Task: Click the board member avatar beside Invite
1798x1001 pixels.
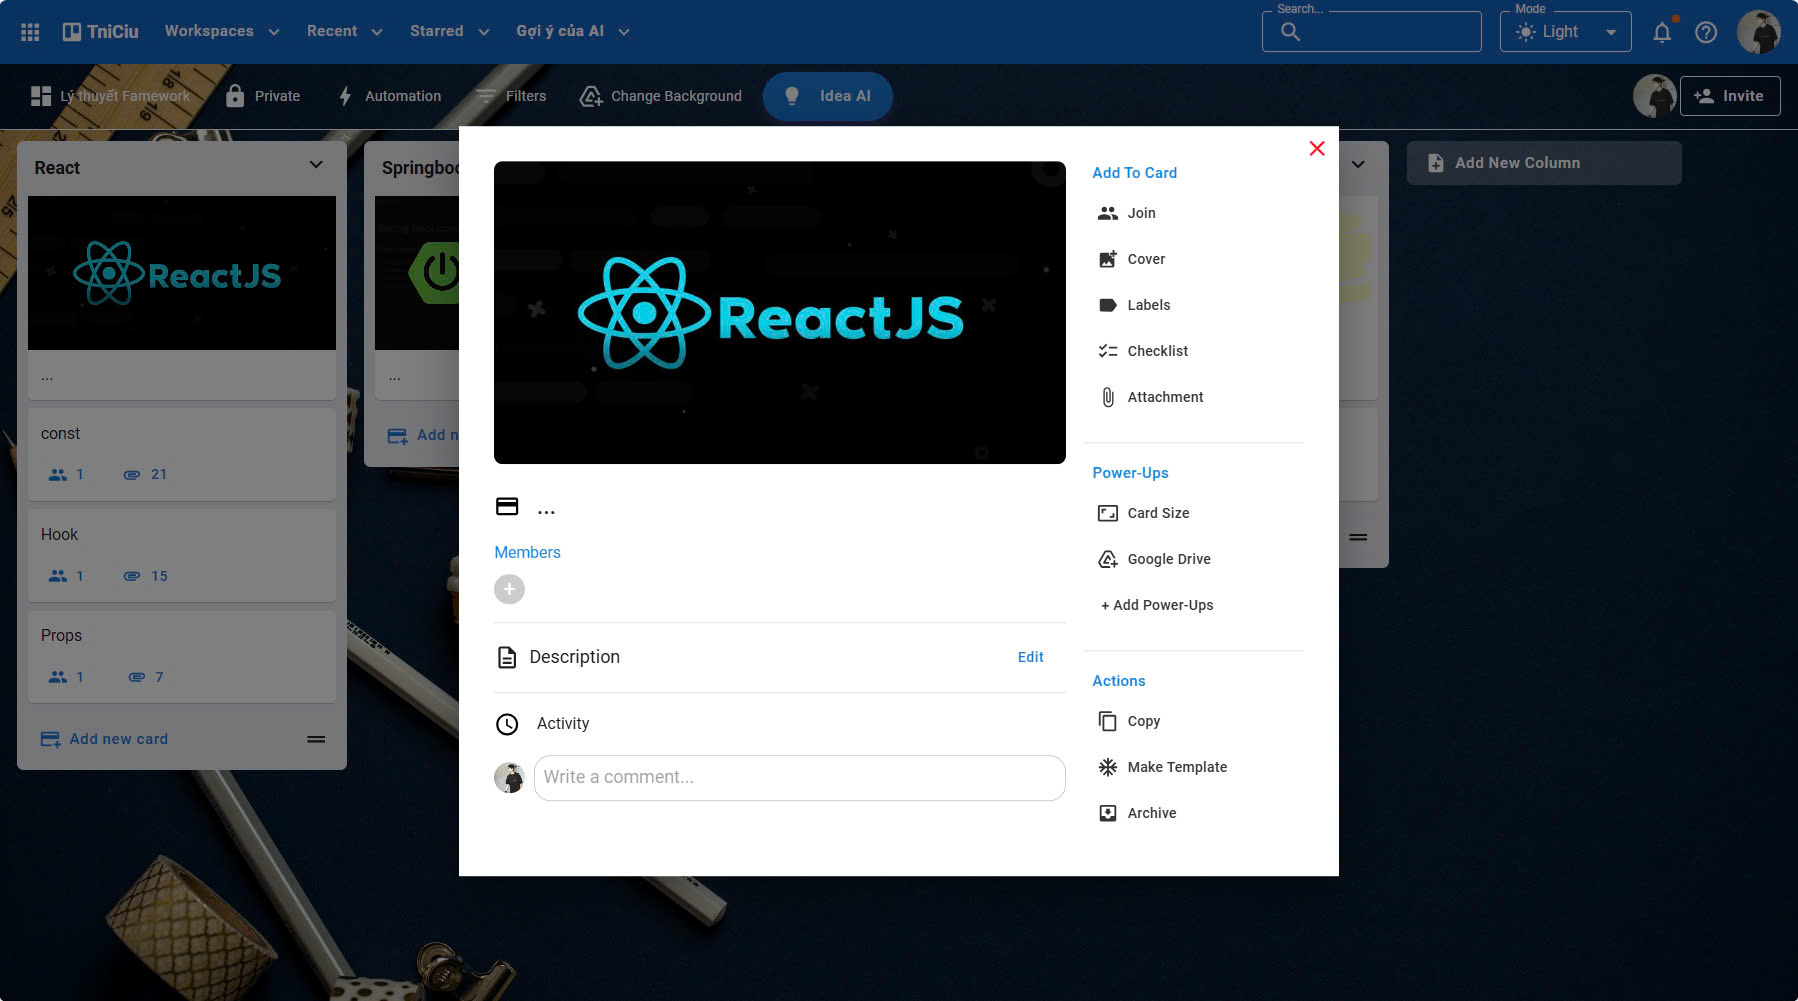Action: point(1654,96)
